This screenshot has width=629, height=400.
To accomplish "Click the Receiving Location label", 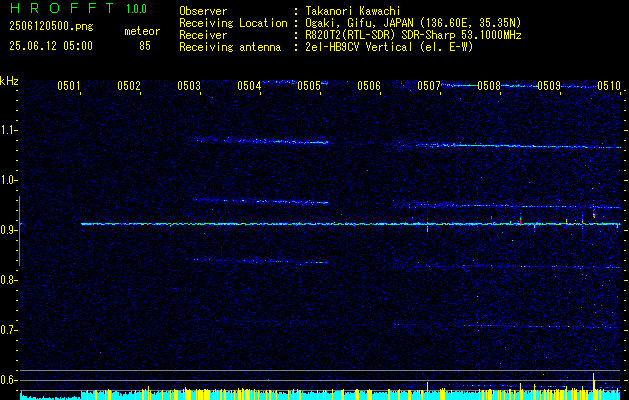I will [x=233, y=23].
